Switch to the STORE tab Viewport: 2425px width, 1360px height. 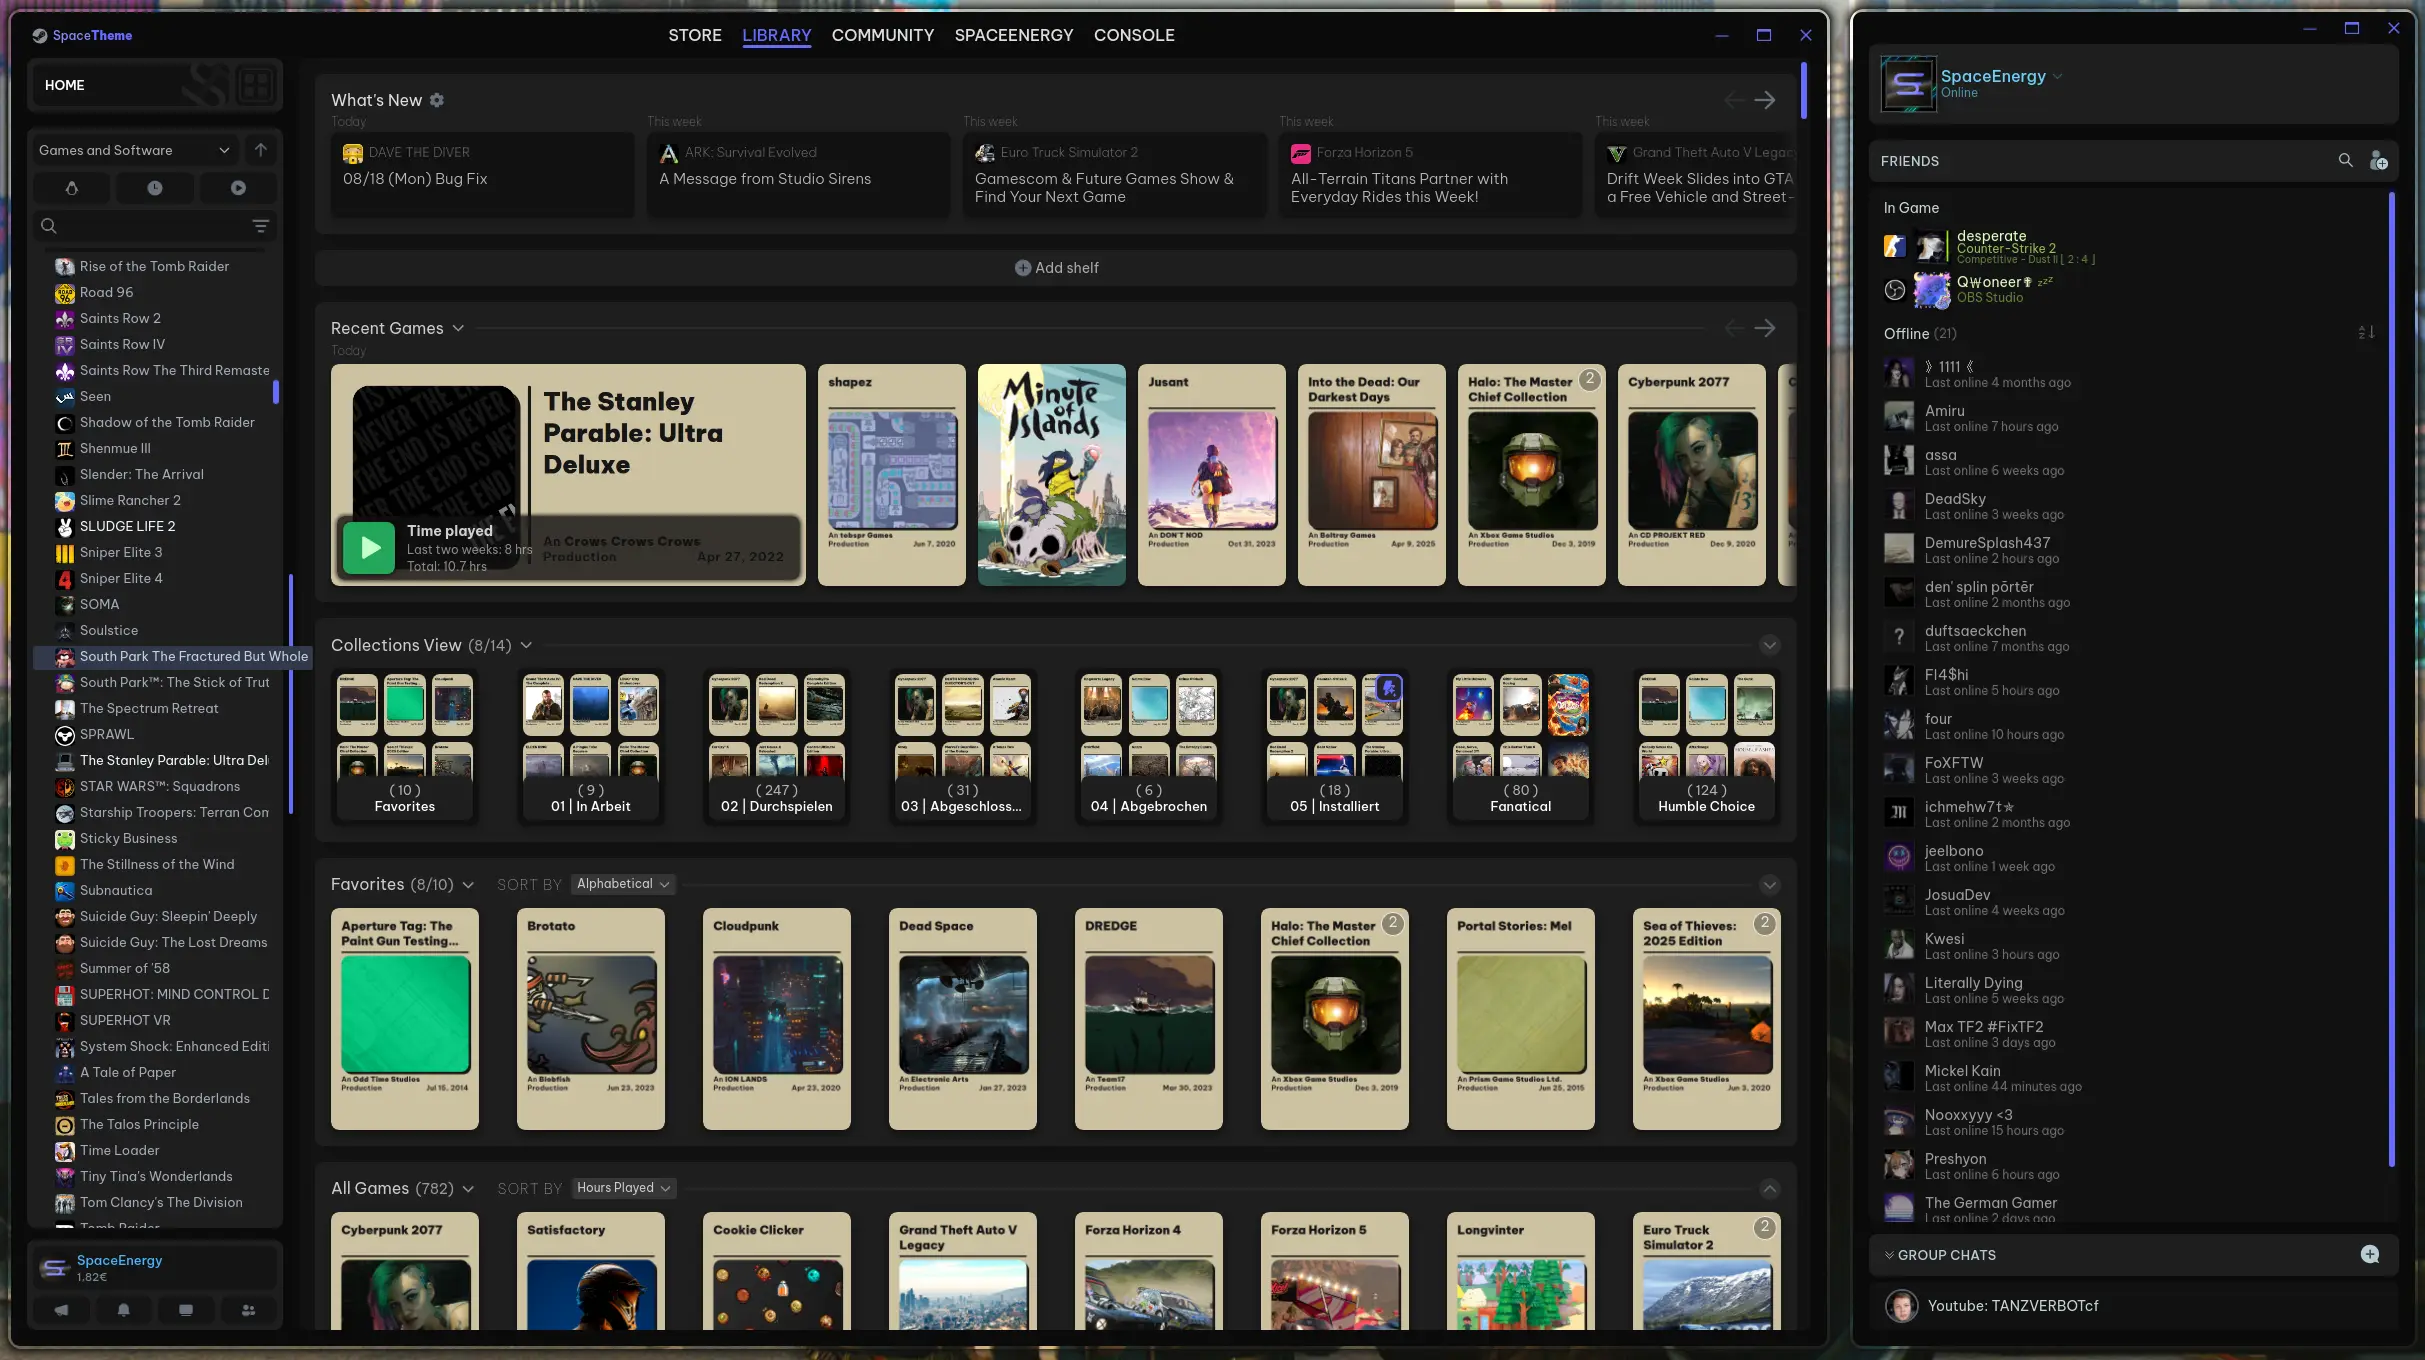coord(695,35)
